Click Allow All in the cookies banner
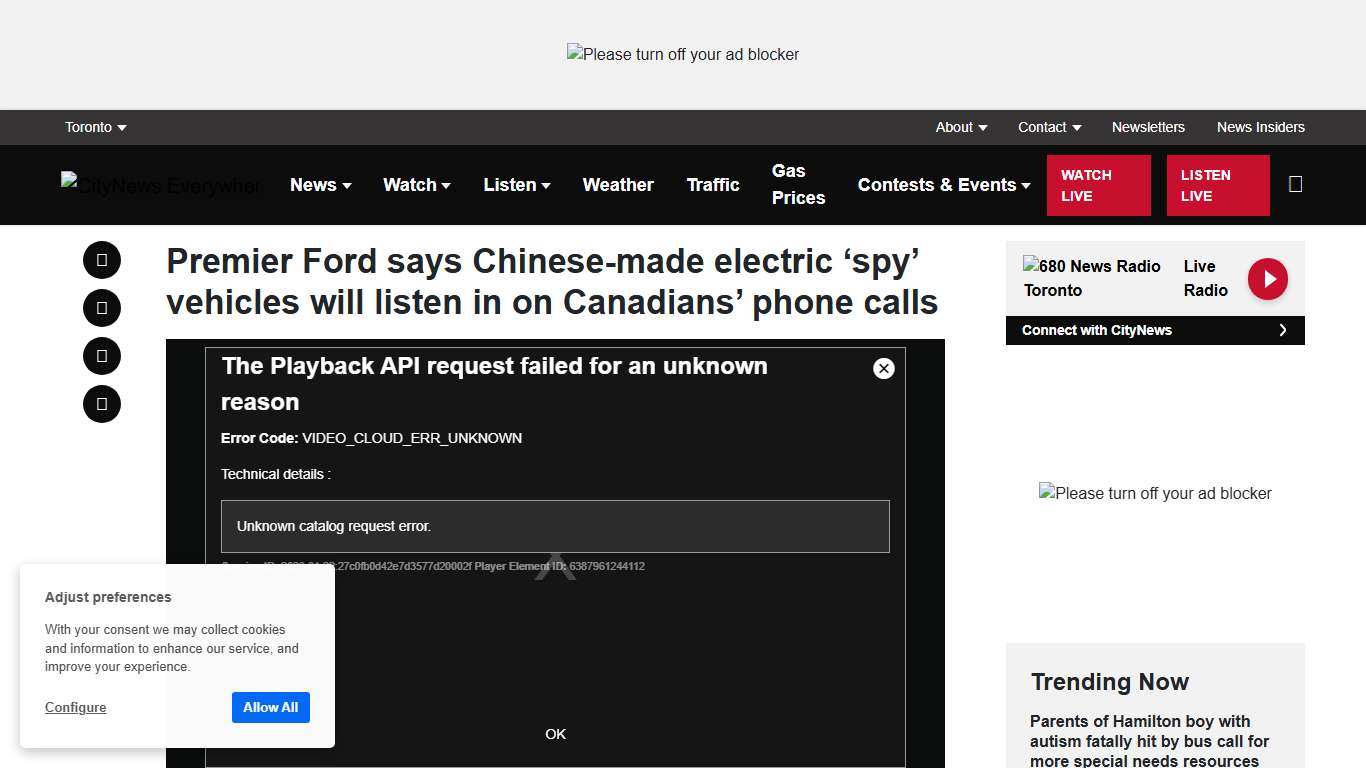1366x768 pixels. [270, 707]
